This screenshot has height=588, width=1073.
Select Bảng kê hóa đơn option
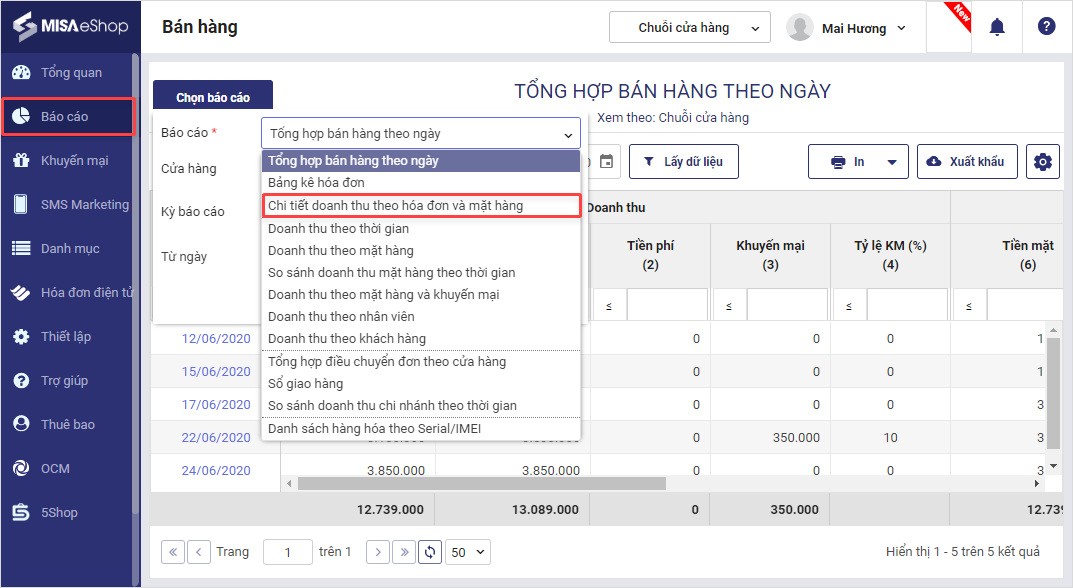pyautogui.click(x=421, y=183)
